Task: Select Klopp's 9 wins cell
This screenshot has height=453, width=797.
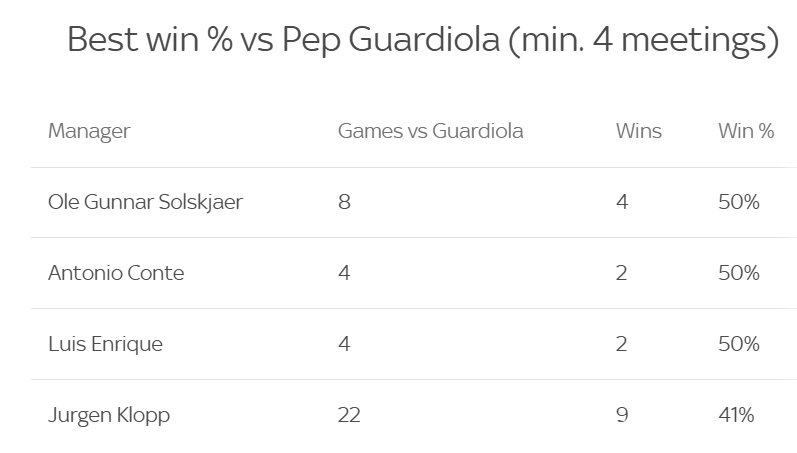Action: (x=622, y=415)
